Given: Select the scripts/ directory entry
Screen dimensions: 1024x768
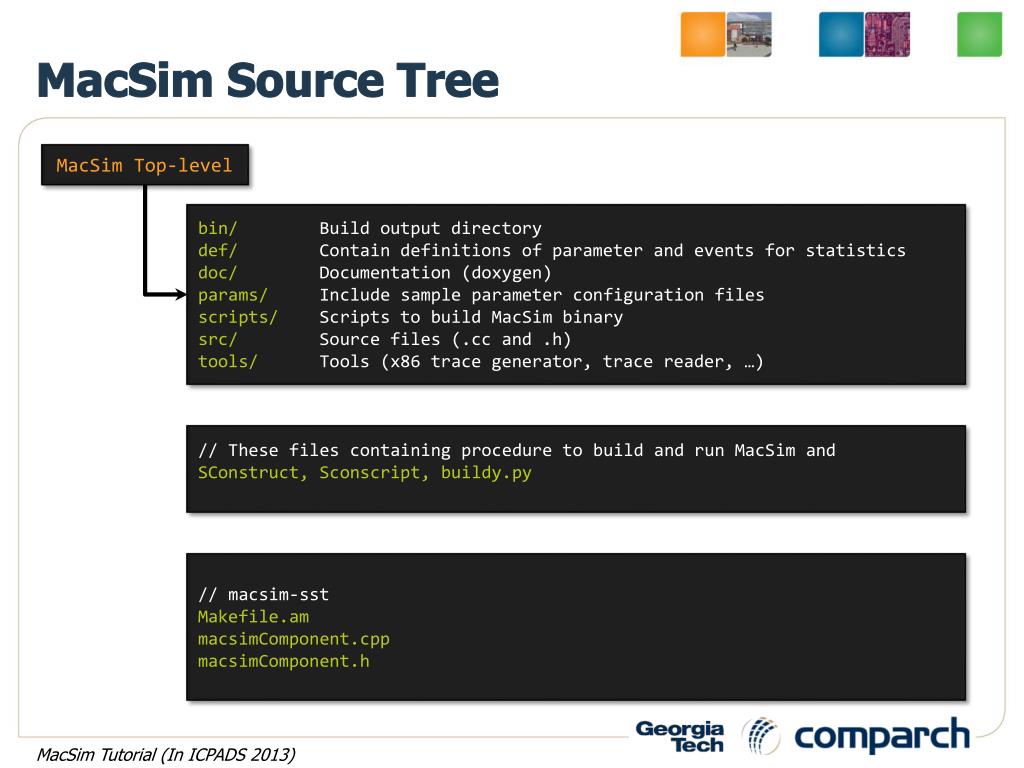Looking at the screenshot, I should tap(238, 317).
